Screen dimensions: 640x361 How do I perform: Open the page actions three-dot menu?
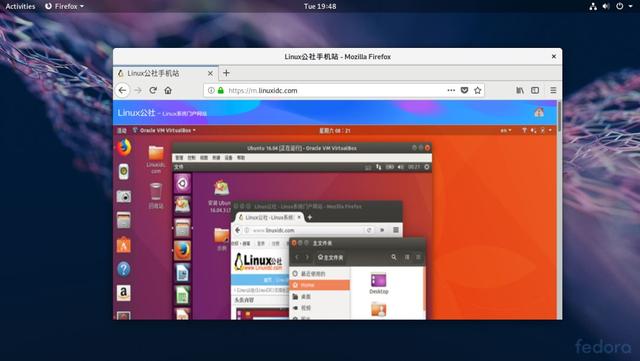click(x=451, y=90)
